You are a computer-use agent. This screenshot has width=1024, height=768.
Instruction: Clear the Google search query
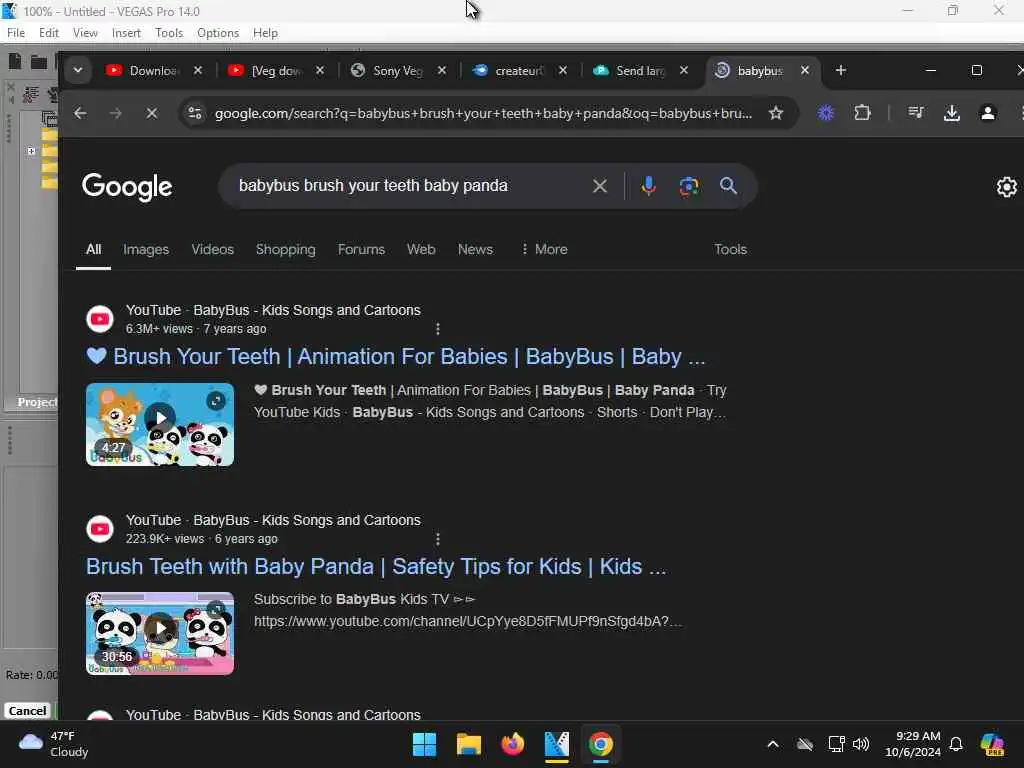tap(600, 186)
